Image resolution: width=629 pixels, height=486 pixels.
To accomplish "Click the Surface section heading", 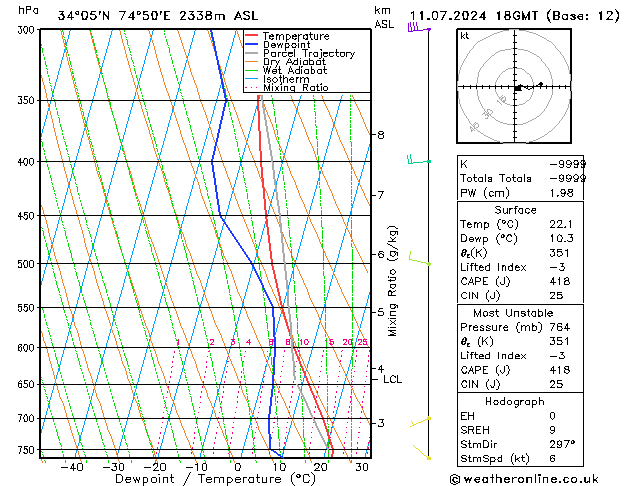I will (x=515, y=210).
